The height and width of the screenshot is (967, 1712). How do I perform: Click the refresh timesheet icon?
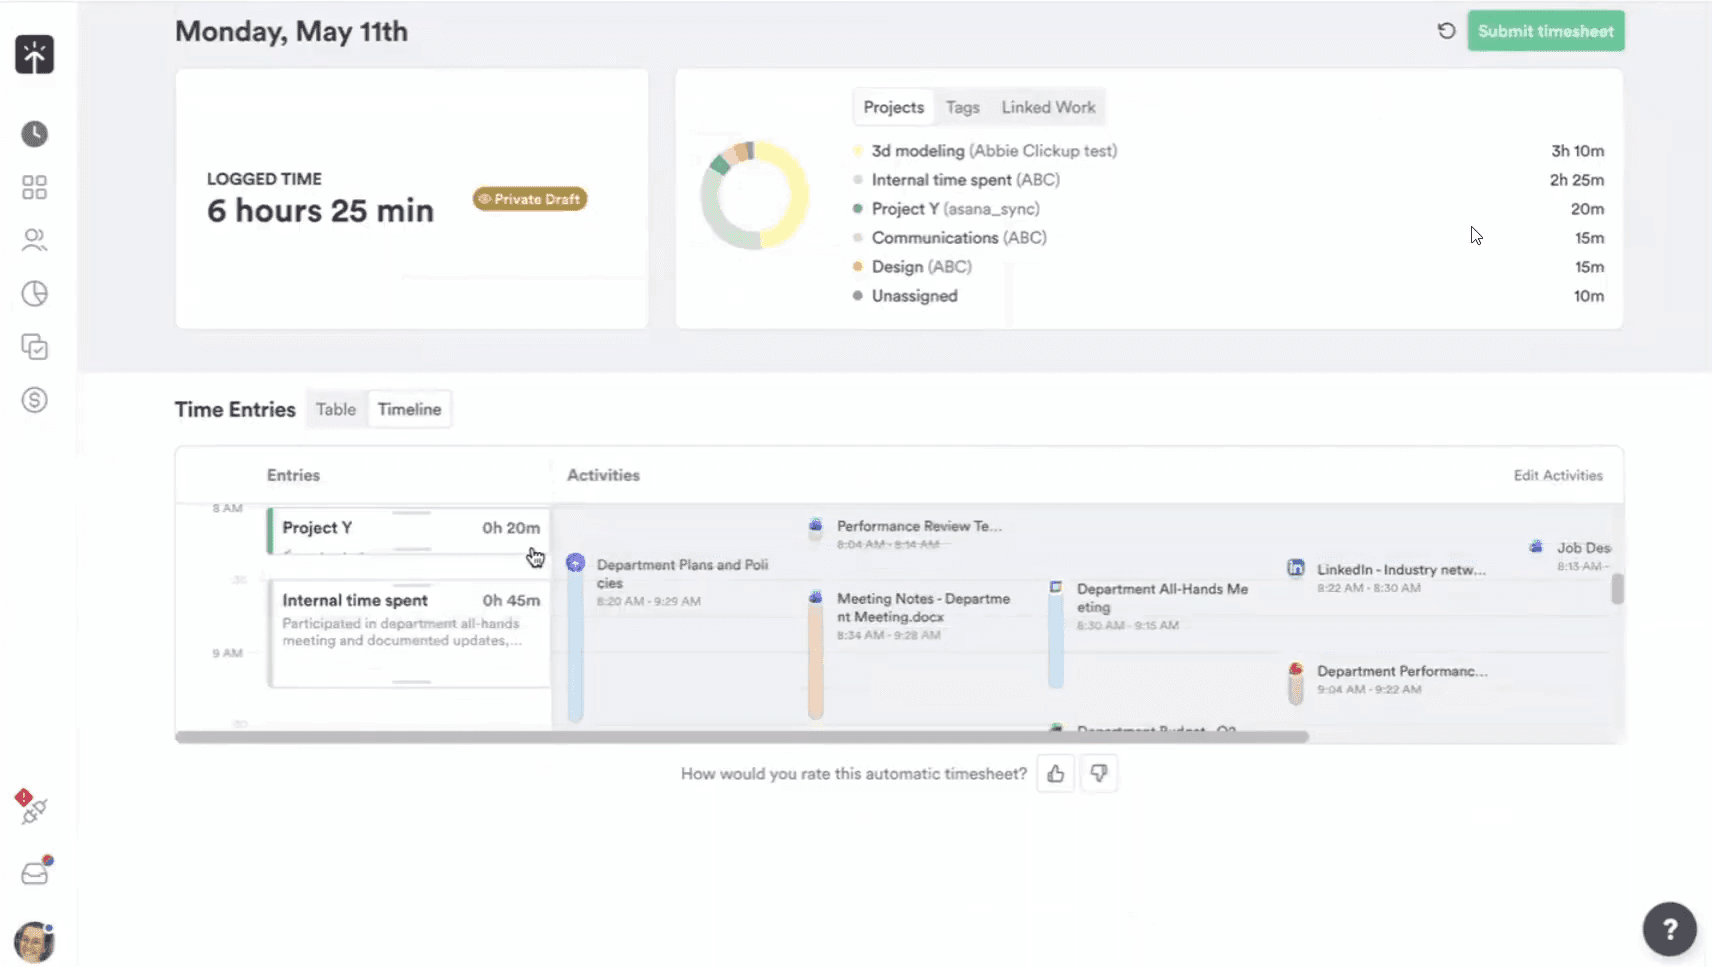tap(1446, 31)
